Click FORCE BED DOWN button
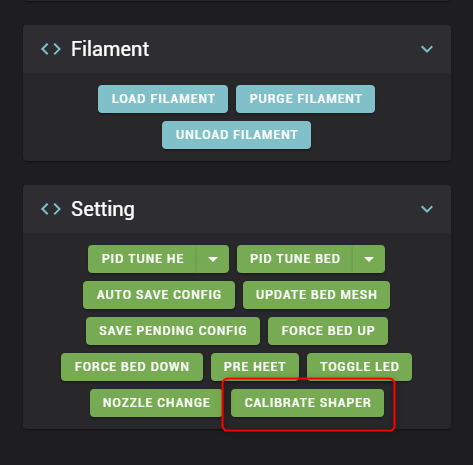Viewport: 473px width, 465px height. [132, 367]
